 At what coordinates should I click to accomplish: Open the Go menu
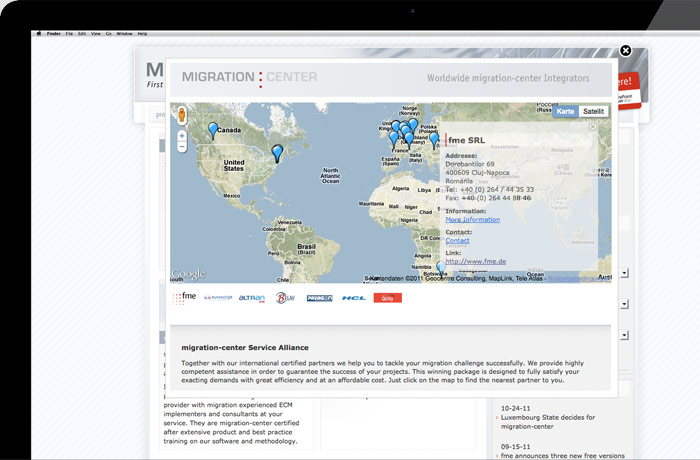coord(108,33)
